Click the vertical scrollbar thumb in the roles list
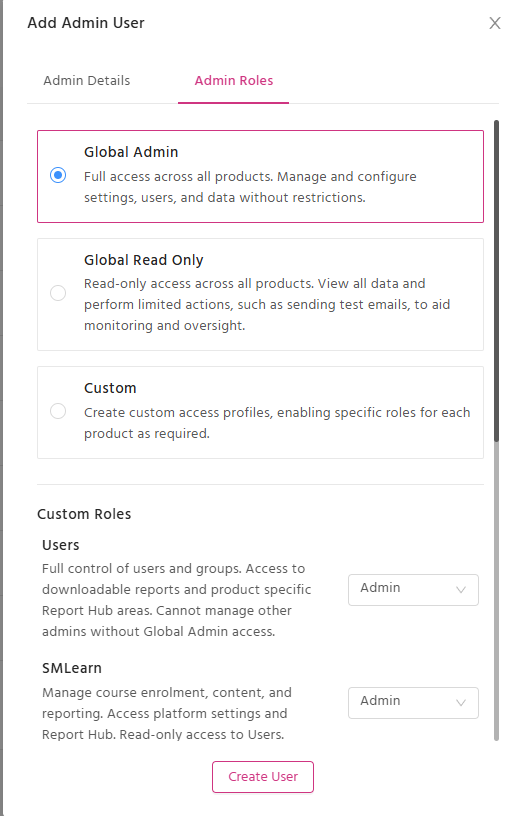 pos(497,281)
